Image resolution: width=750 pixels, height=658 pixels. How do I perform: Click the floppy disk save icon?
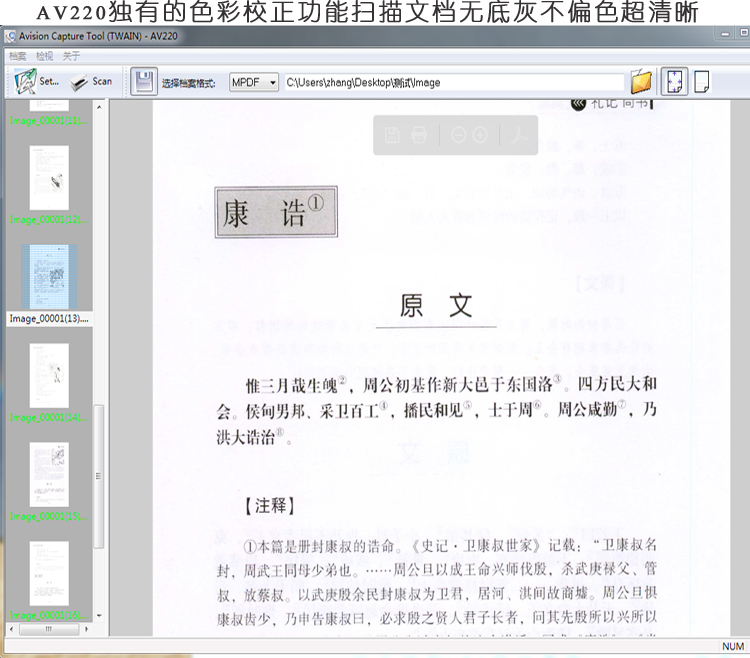coord(144,82)
